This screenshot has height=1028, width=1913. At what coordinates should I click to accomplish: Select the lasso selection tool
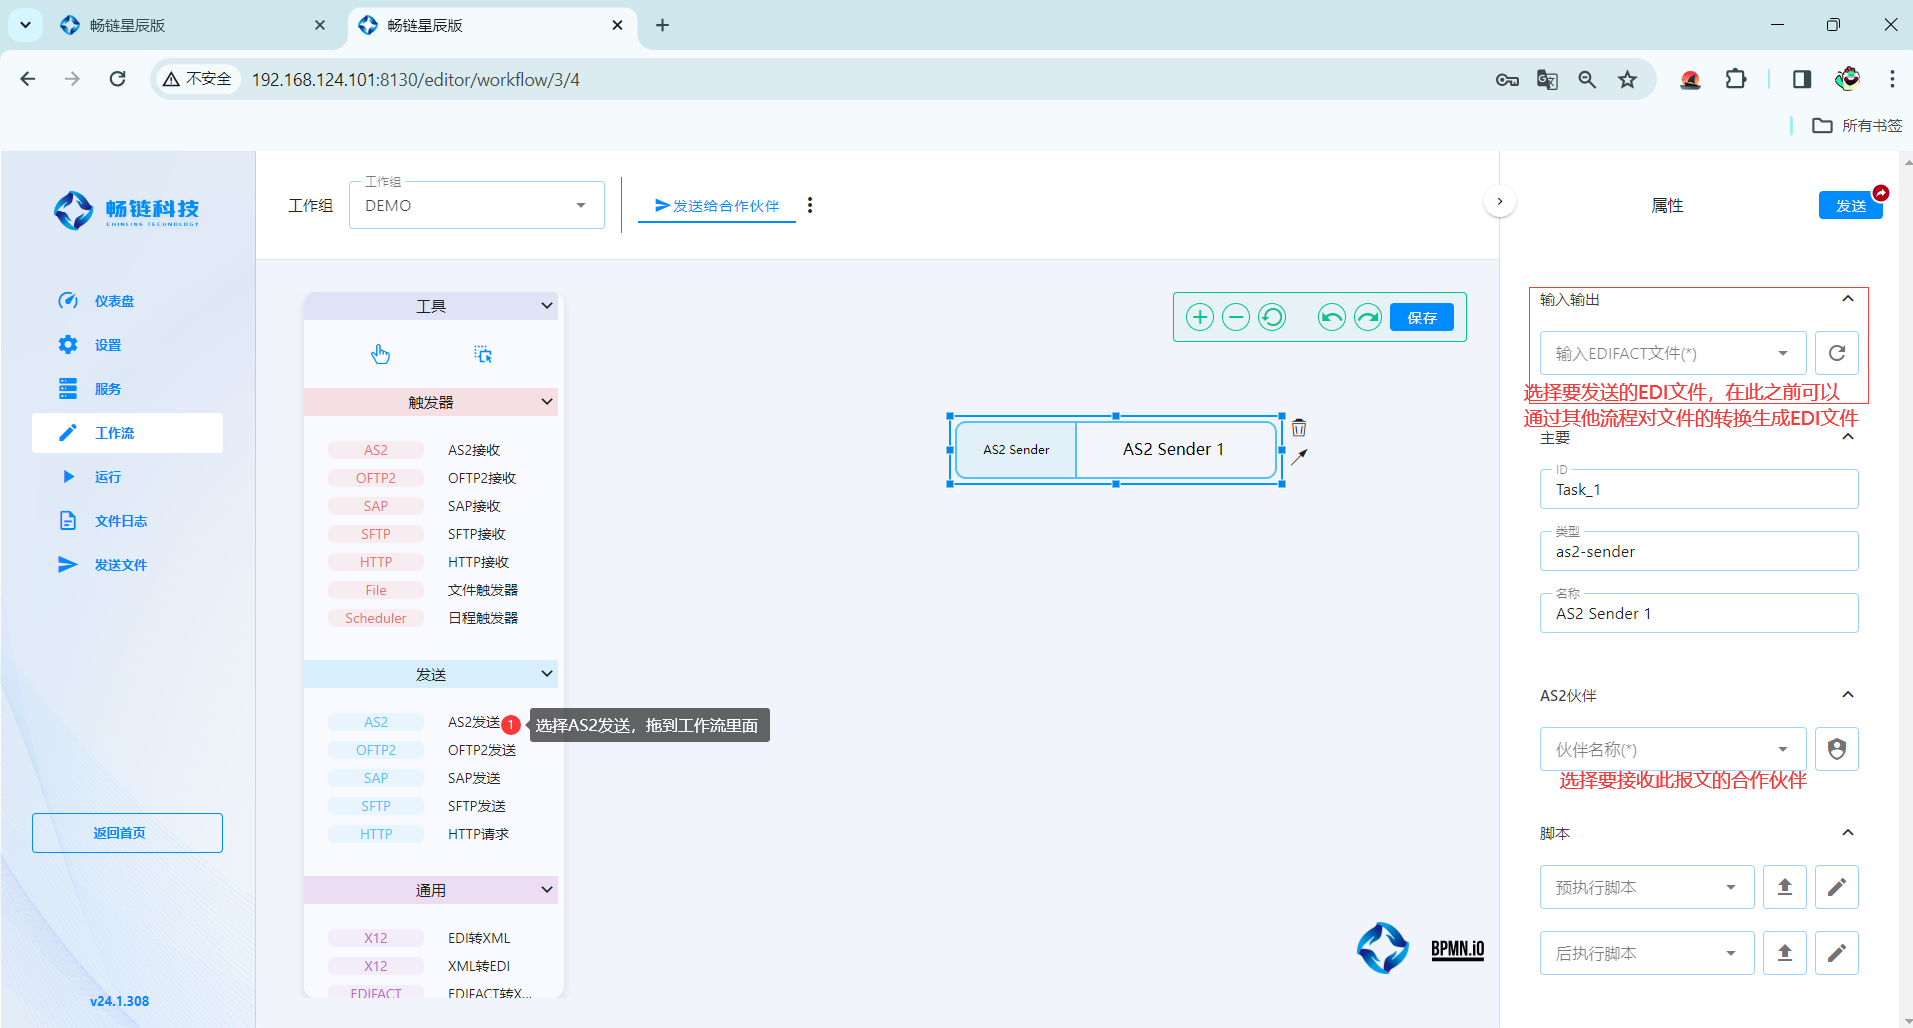click(483, 354)
